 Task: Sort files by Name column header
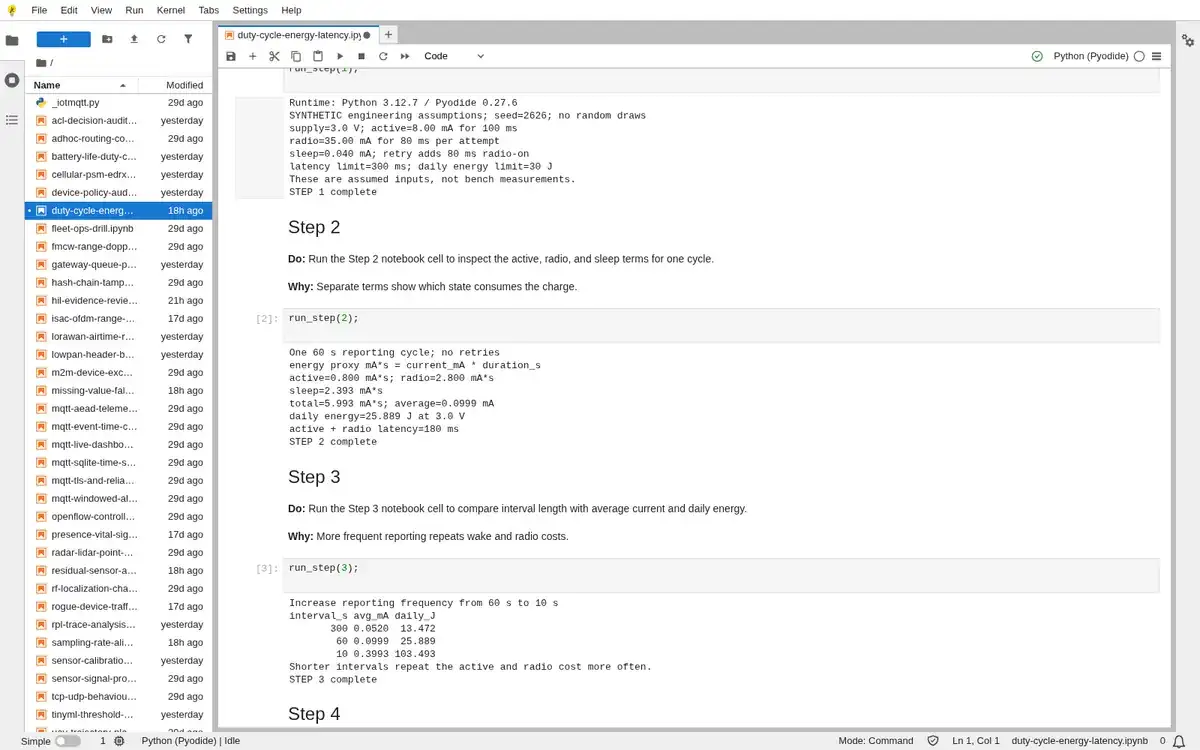(x=80, y=85)
